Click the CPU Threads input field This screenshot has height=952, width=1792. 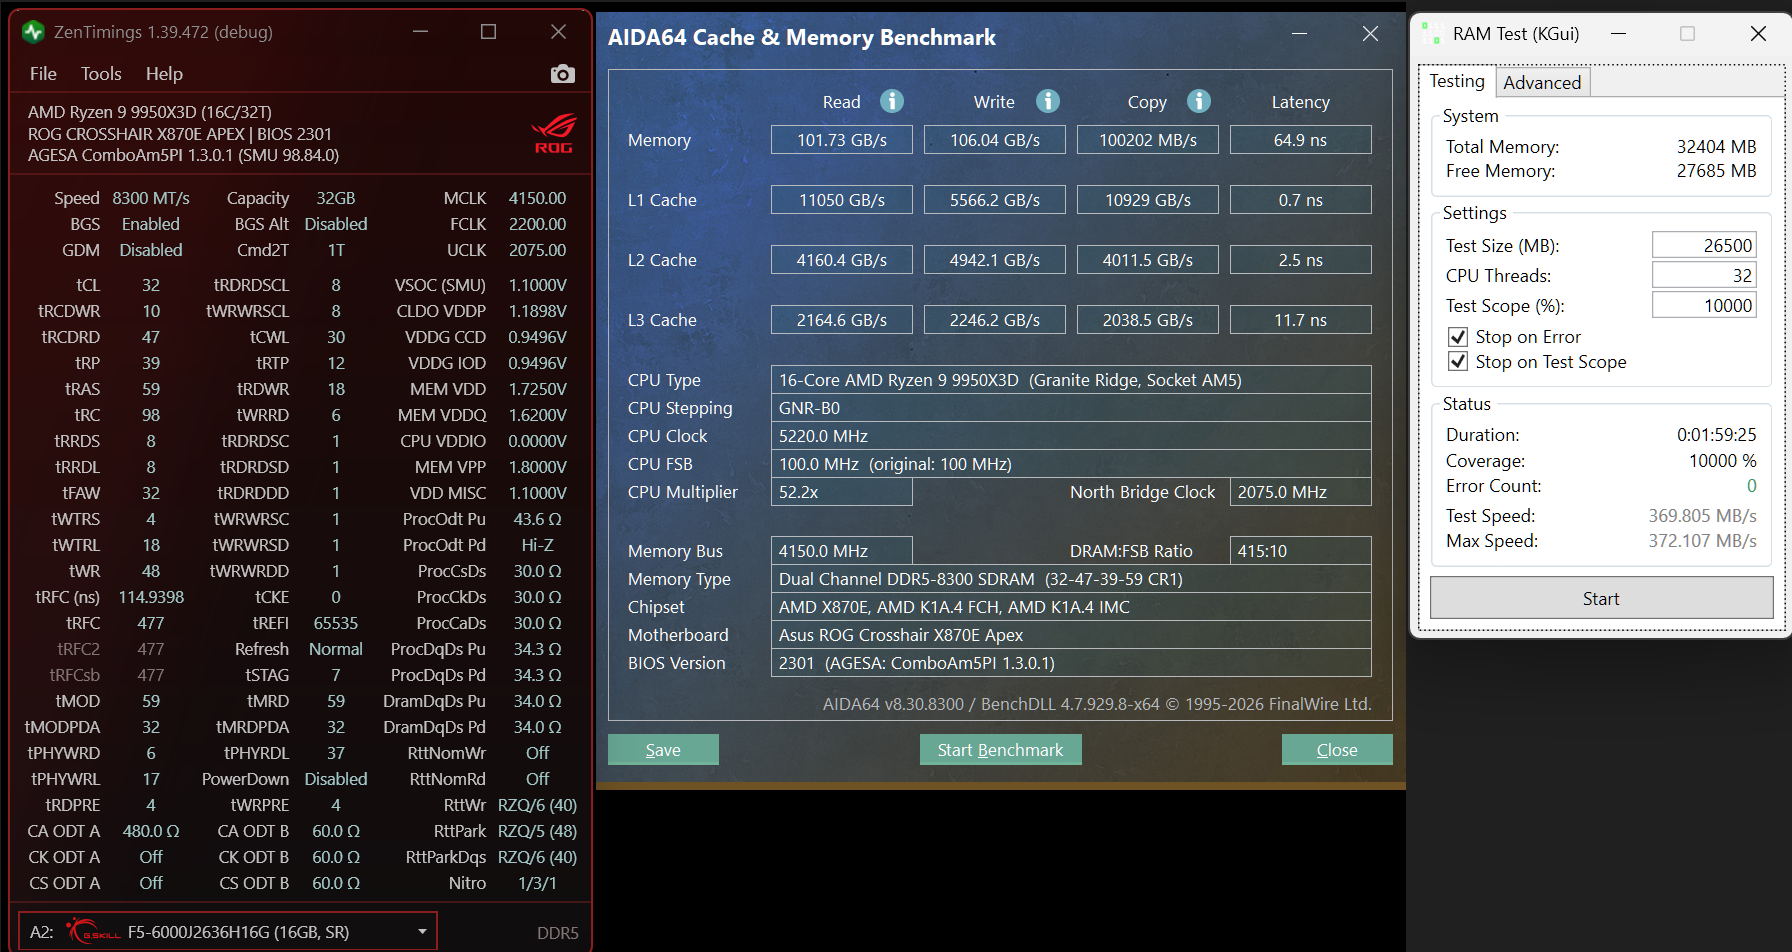pos(1704,275)
